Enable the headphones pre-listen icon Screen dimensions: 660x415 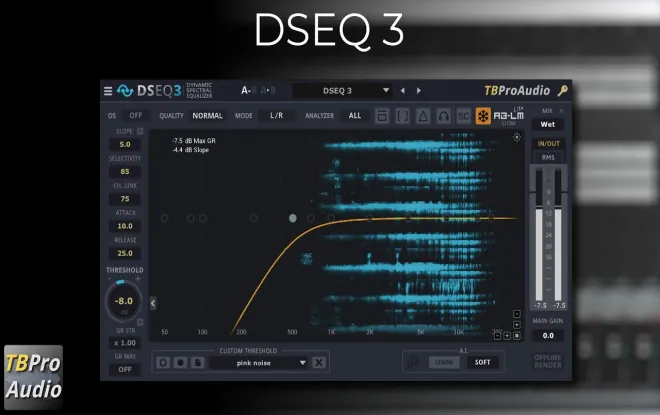[x=443, y=116]
